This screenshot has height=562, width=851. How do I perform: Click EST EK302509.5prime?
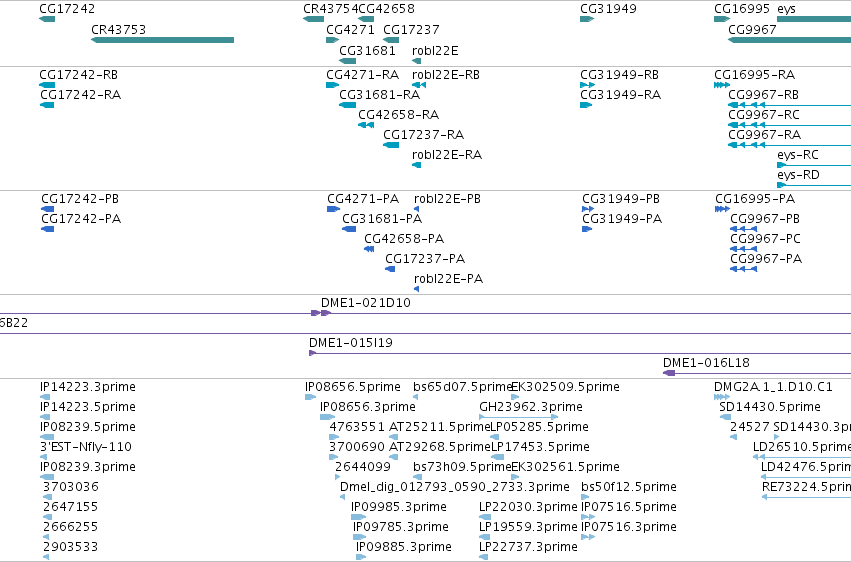coord(566,387)
